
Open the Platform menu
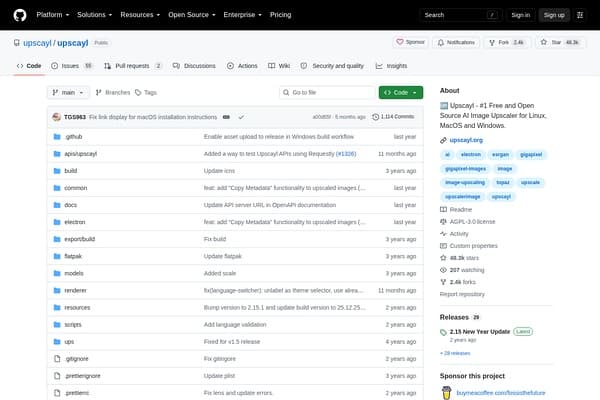click(x=53, y=15)
